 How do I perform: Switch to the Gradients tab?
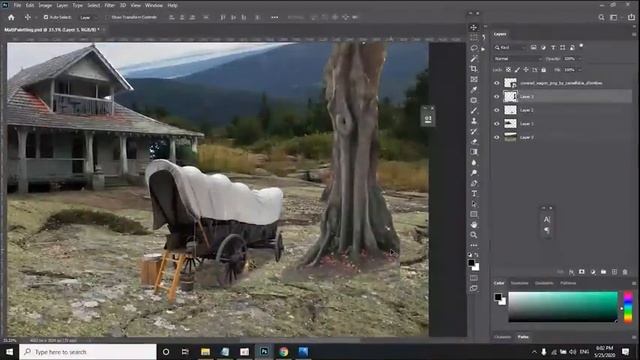(x=544, y=283)
